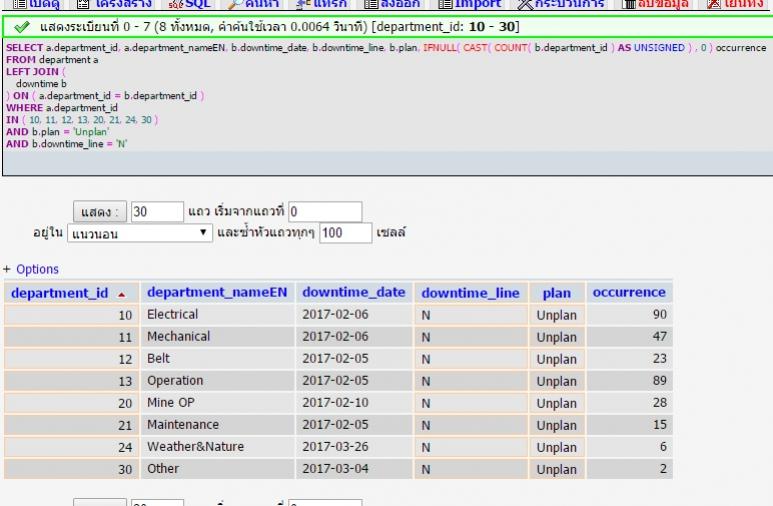The image size is (773, 506).
Task: Sort by plan column header
Action: 557,293
